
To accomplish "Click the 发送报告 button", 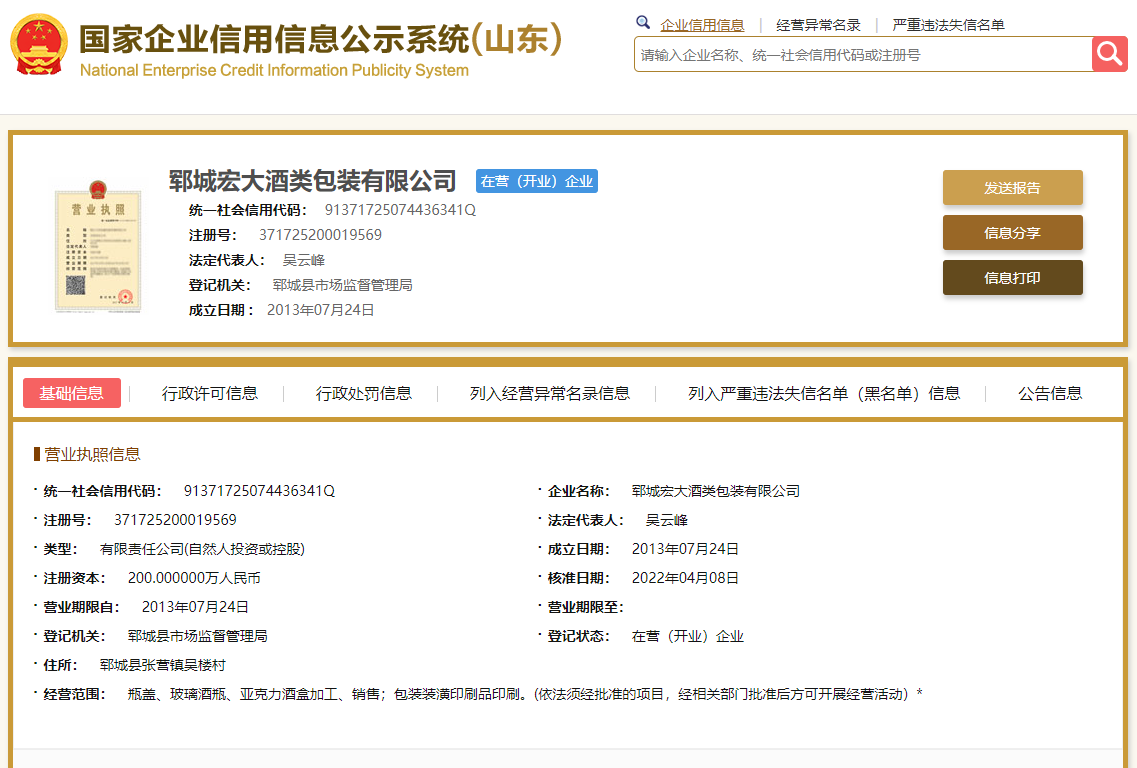I will point(1012,188).
